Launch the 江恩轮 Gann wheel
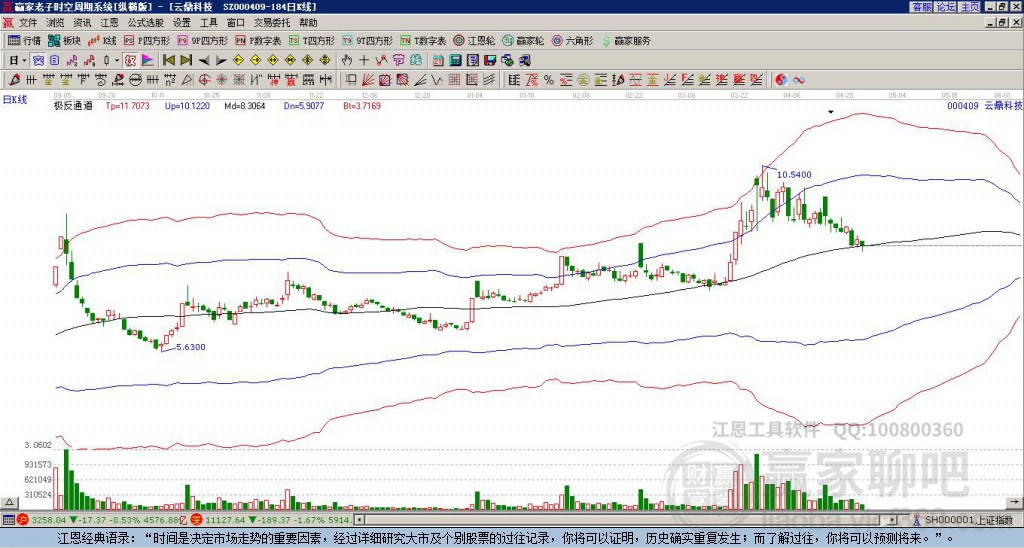This screenshot has width=1024, height=548. click(x=474, y=40)
